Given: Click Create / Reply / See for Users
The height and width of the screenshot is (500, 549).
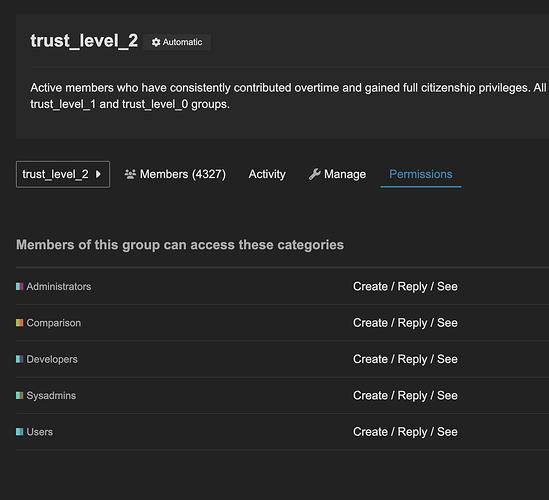Looking at the screenshot, I should 405,432.
